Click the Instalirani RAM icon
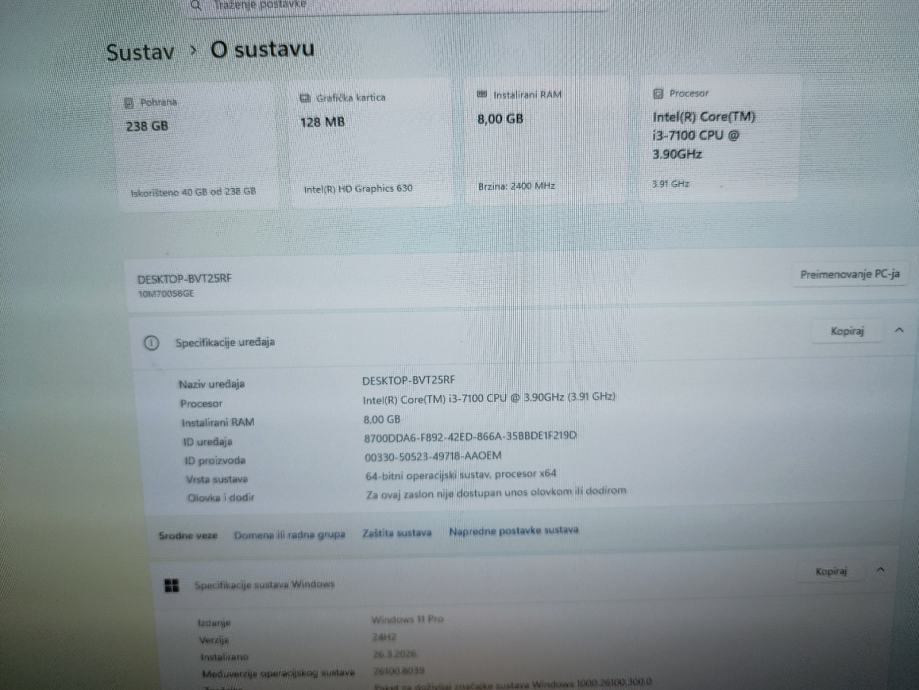Viewport: 919px width, 690px height. point(482,94)
